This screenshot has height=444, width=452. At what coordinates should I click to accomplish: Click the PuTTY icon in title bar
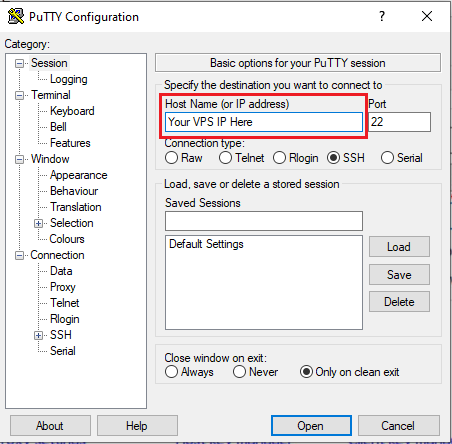[x=16, y=16]
